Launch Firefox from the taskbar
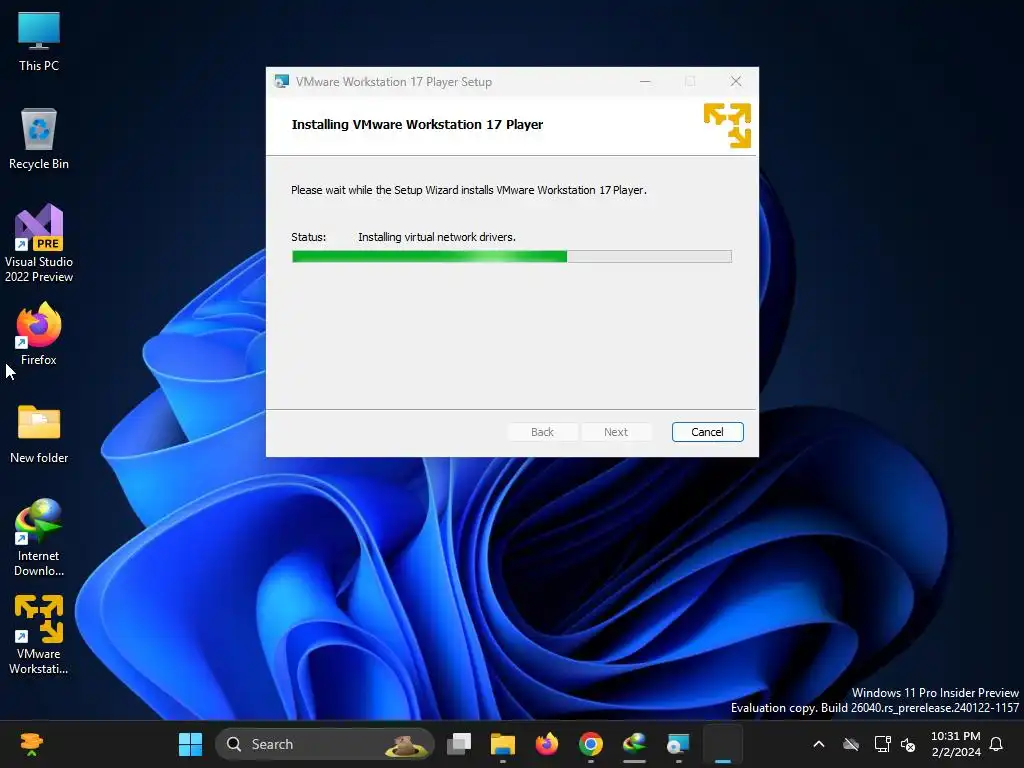The width and height of the screenshot is (1024, 768). pos(547,744)
